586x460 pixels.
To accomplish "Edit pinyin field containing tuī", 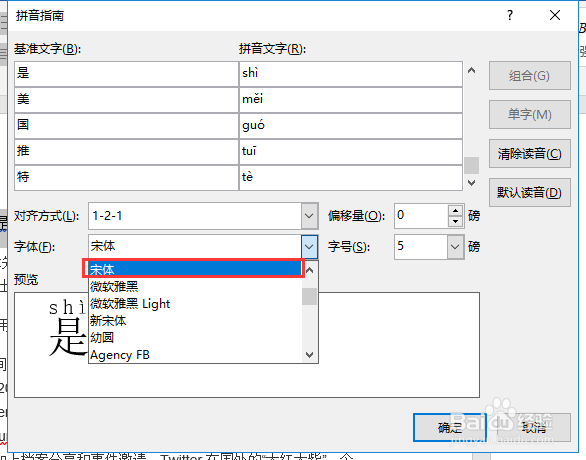I will point(351,152).
